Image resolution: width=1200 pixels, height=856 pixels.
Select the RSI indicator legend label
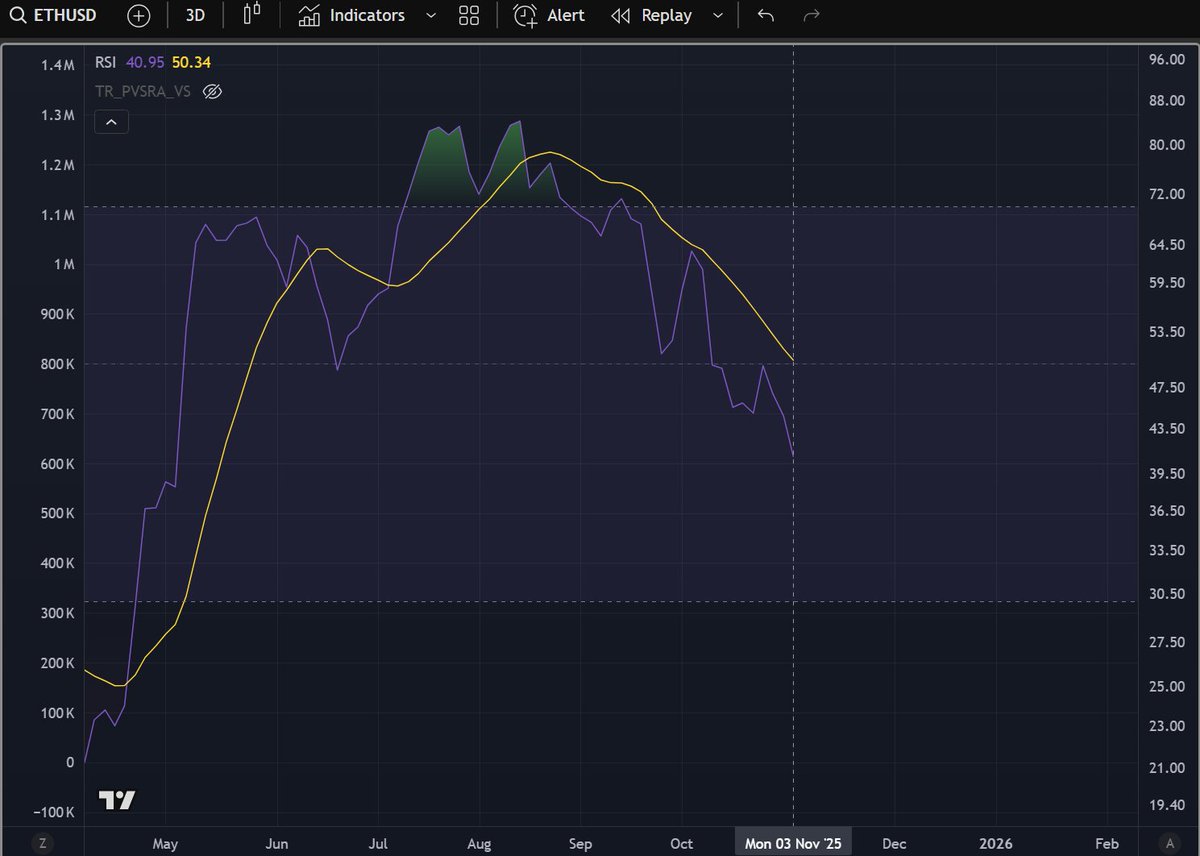pyautogui.click(x=105, y=62)
